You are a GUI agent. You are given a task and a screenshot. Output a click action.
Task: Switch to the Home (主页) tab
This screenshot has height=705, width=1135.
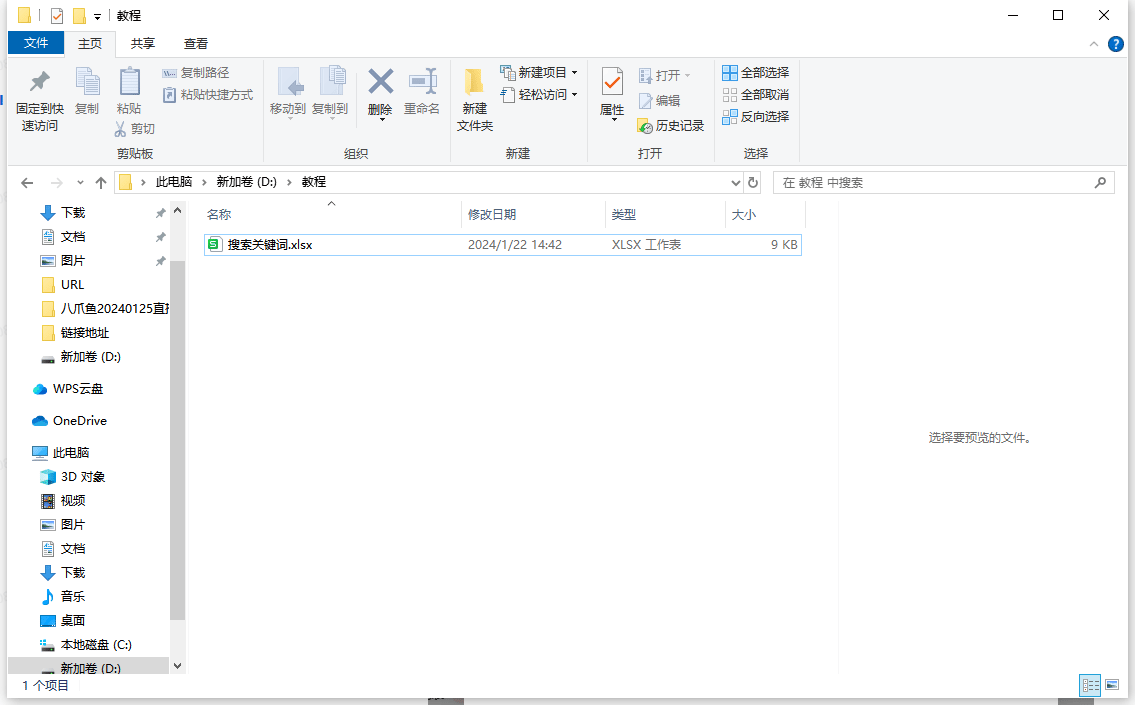[90, 43]
